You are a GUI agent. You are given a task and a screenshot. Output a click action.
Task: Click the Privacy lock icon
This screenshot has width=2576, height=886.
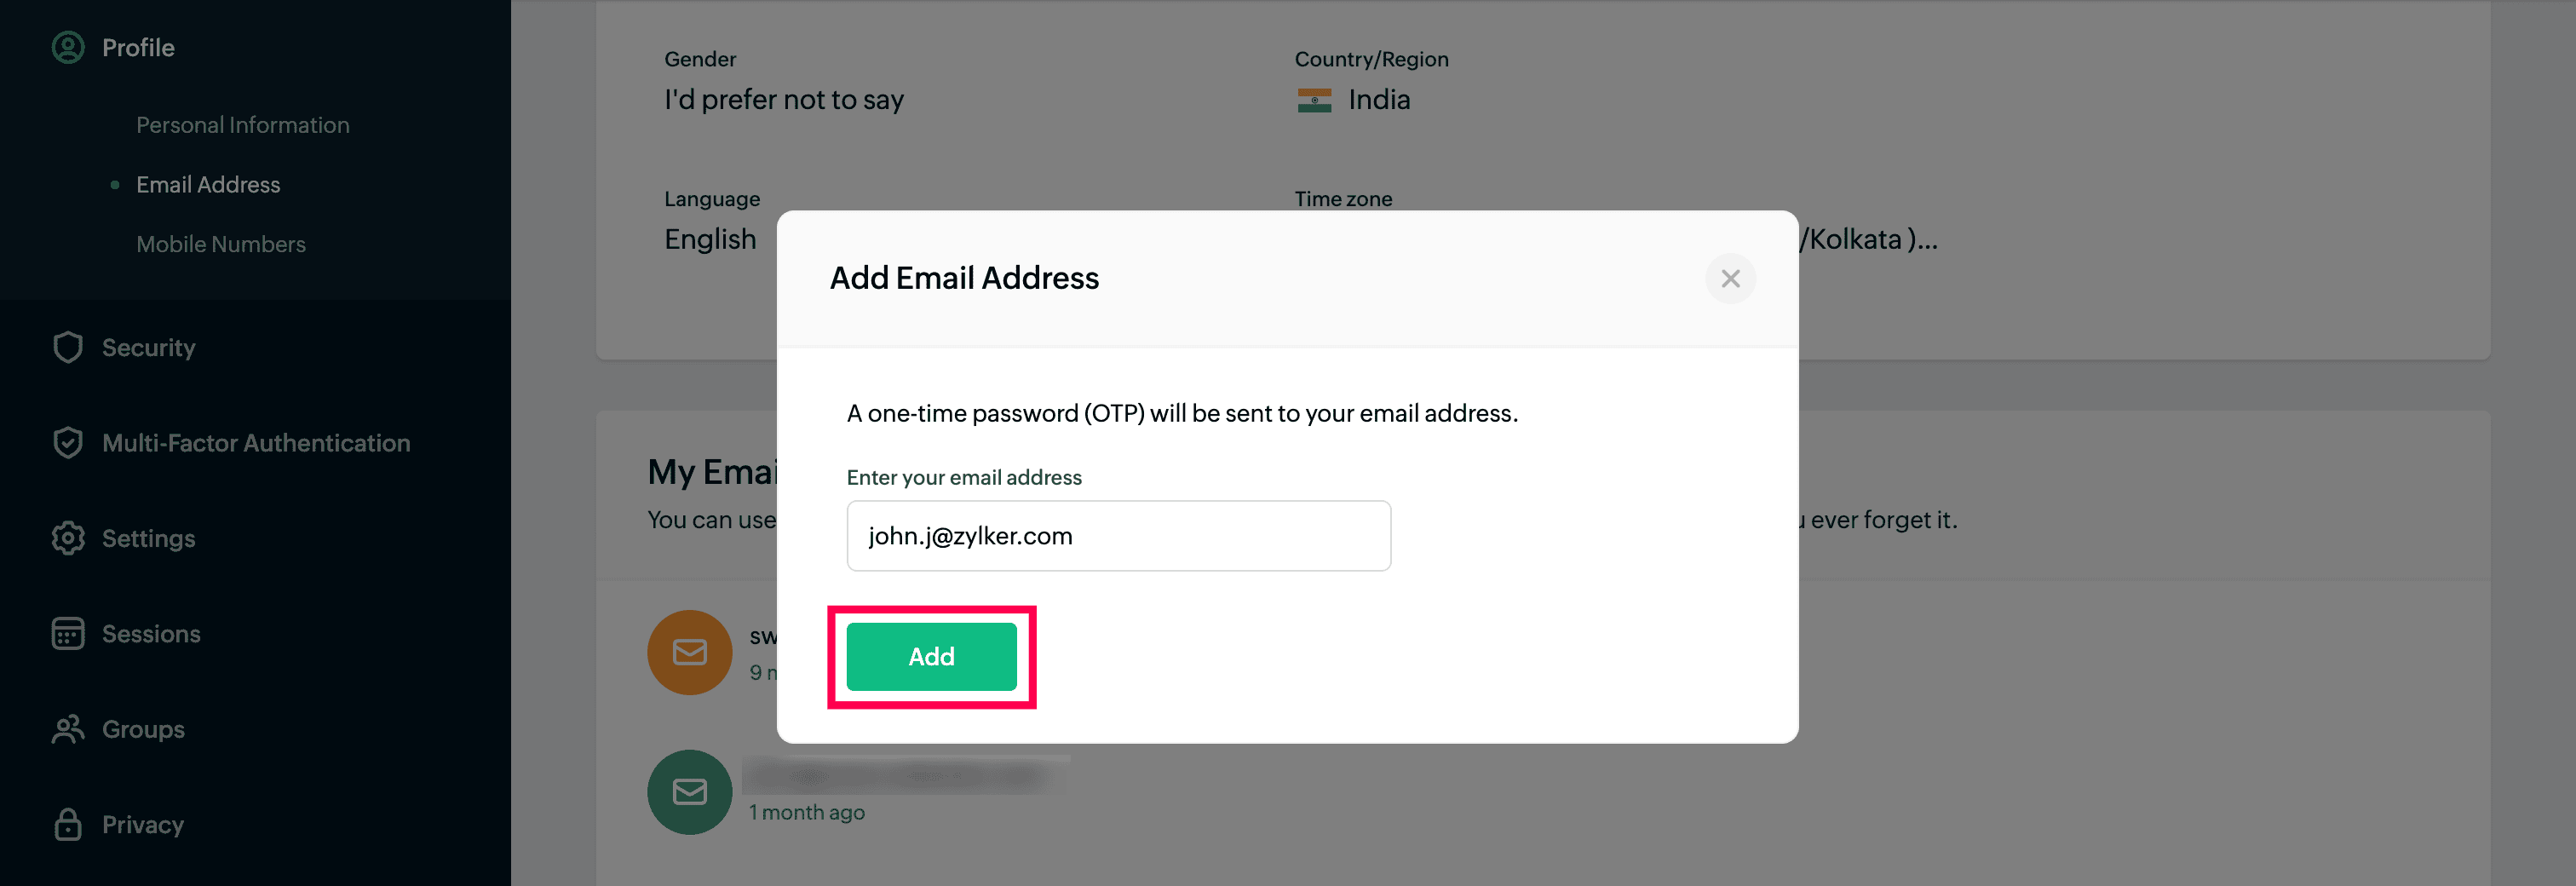point(68,825)
